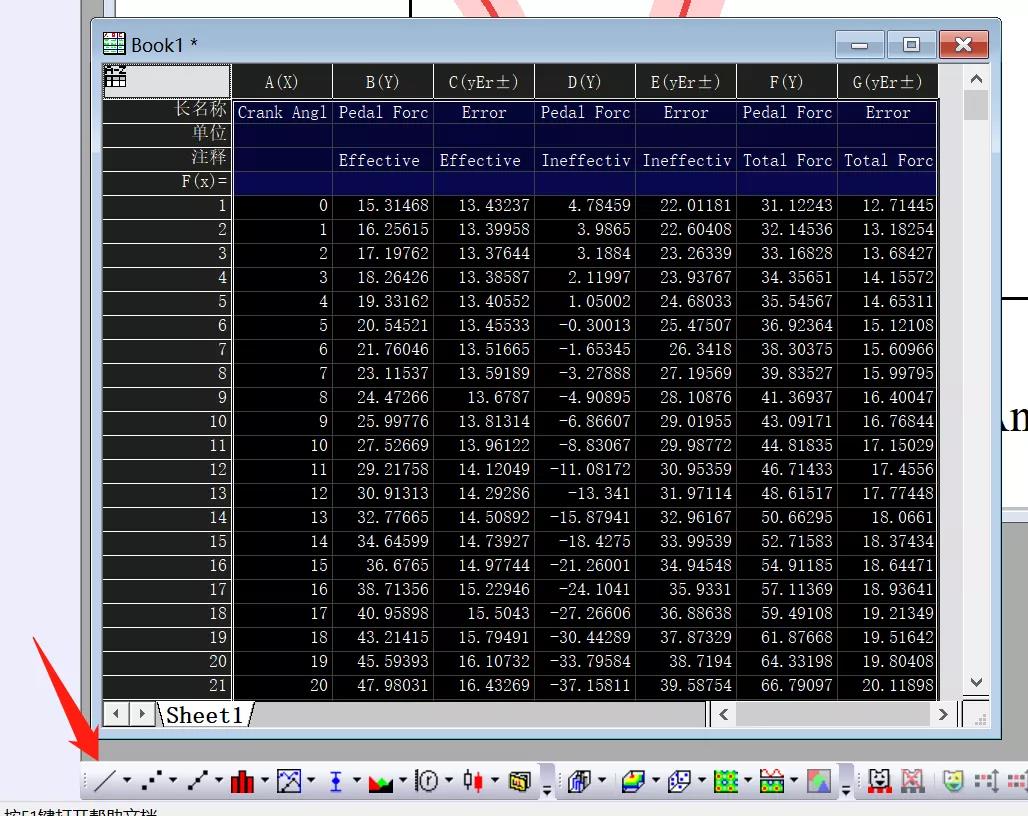Select the Scatter plot tool

152,781
